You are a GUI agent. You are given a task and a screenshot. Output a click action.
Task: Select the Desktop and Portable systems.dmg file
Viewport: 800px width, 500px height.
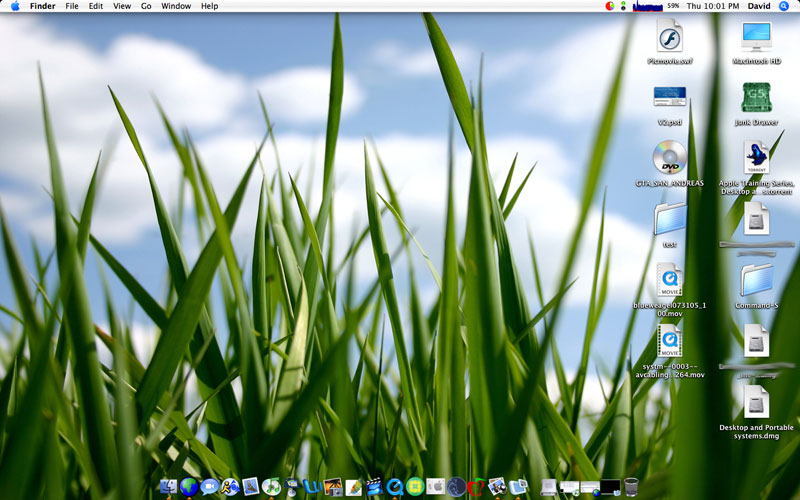coord(755,402)
